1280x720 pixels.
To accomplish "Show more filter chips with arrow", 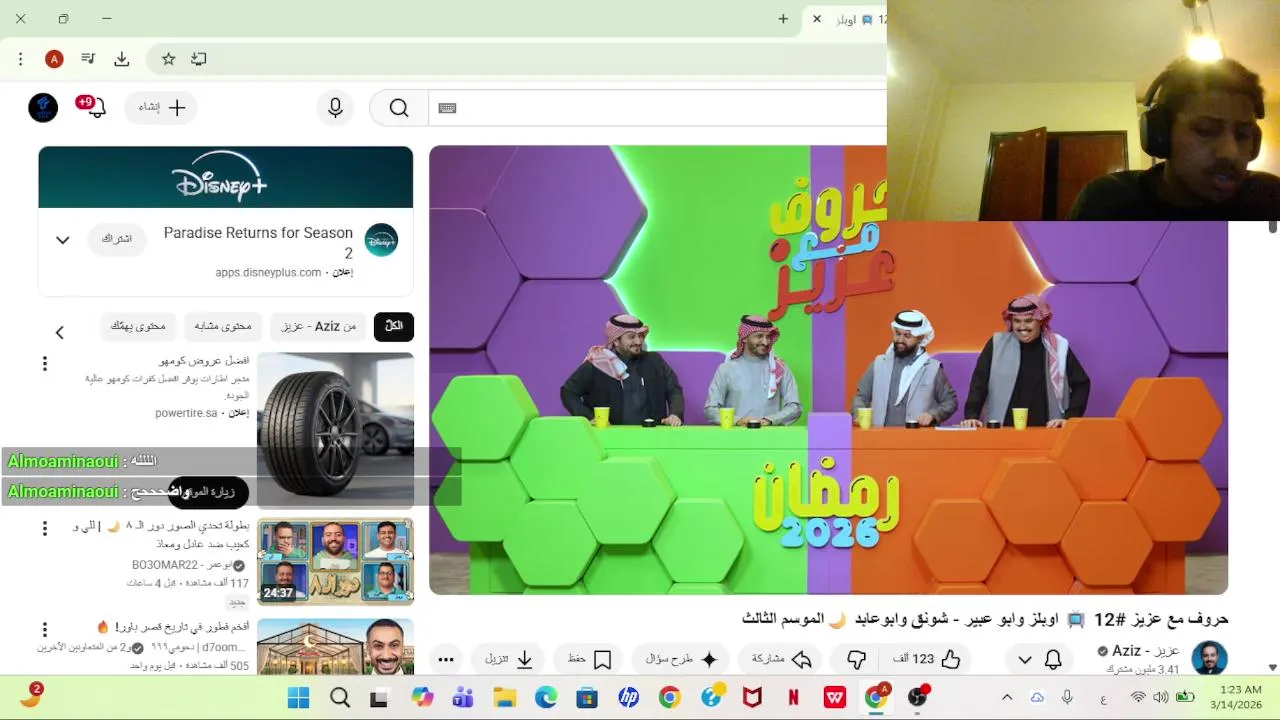I will tap(59, 332).
